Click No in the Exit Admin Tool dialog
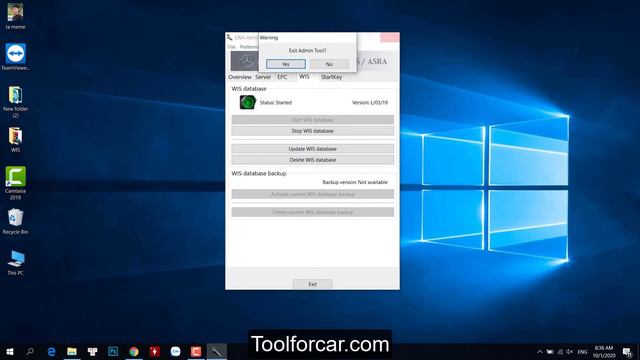This screenshot has height=360, width=640. [329, 64]
